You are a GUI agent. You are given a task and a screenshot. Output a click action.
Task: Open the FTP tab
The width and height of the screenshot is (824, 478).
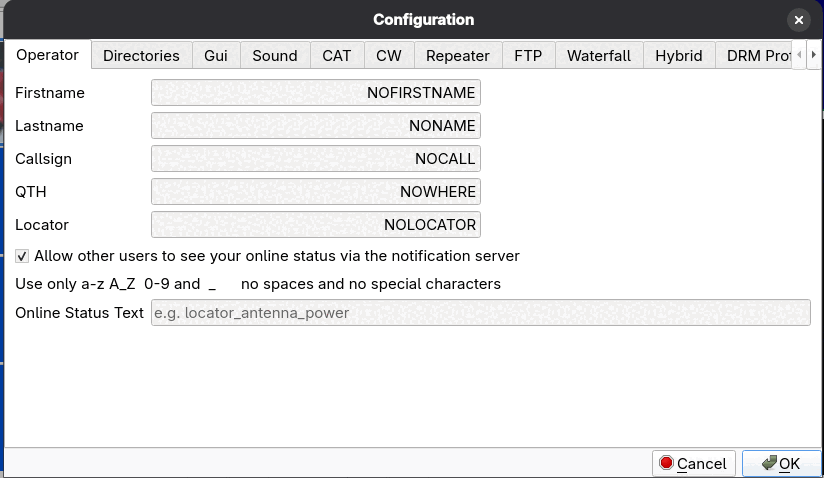coord(528,56)
